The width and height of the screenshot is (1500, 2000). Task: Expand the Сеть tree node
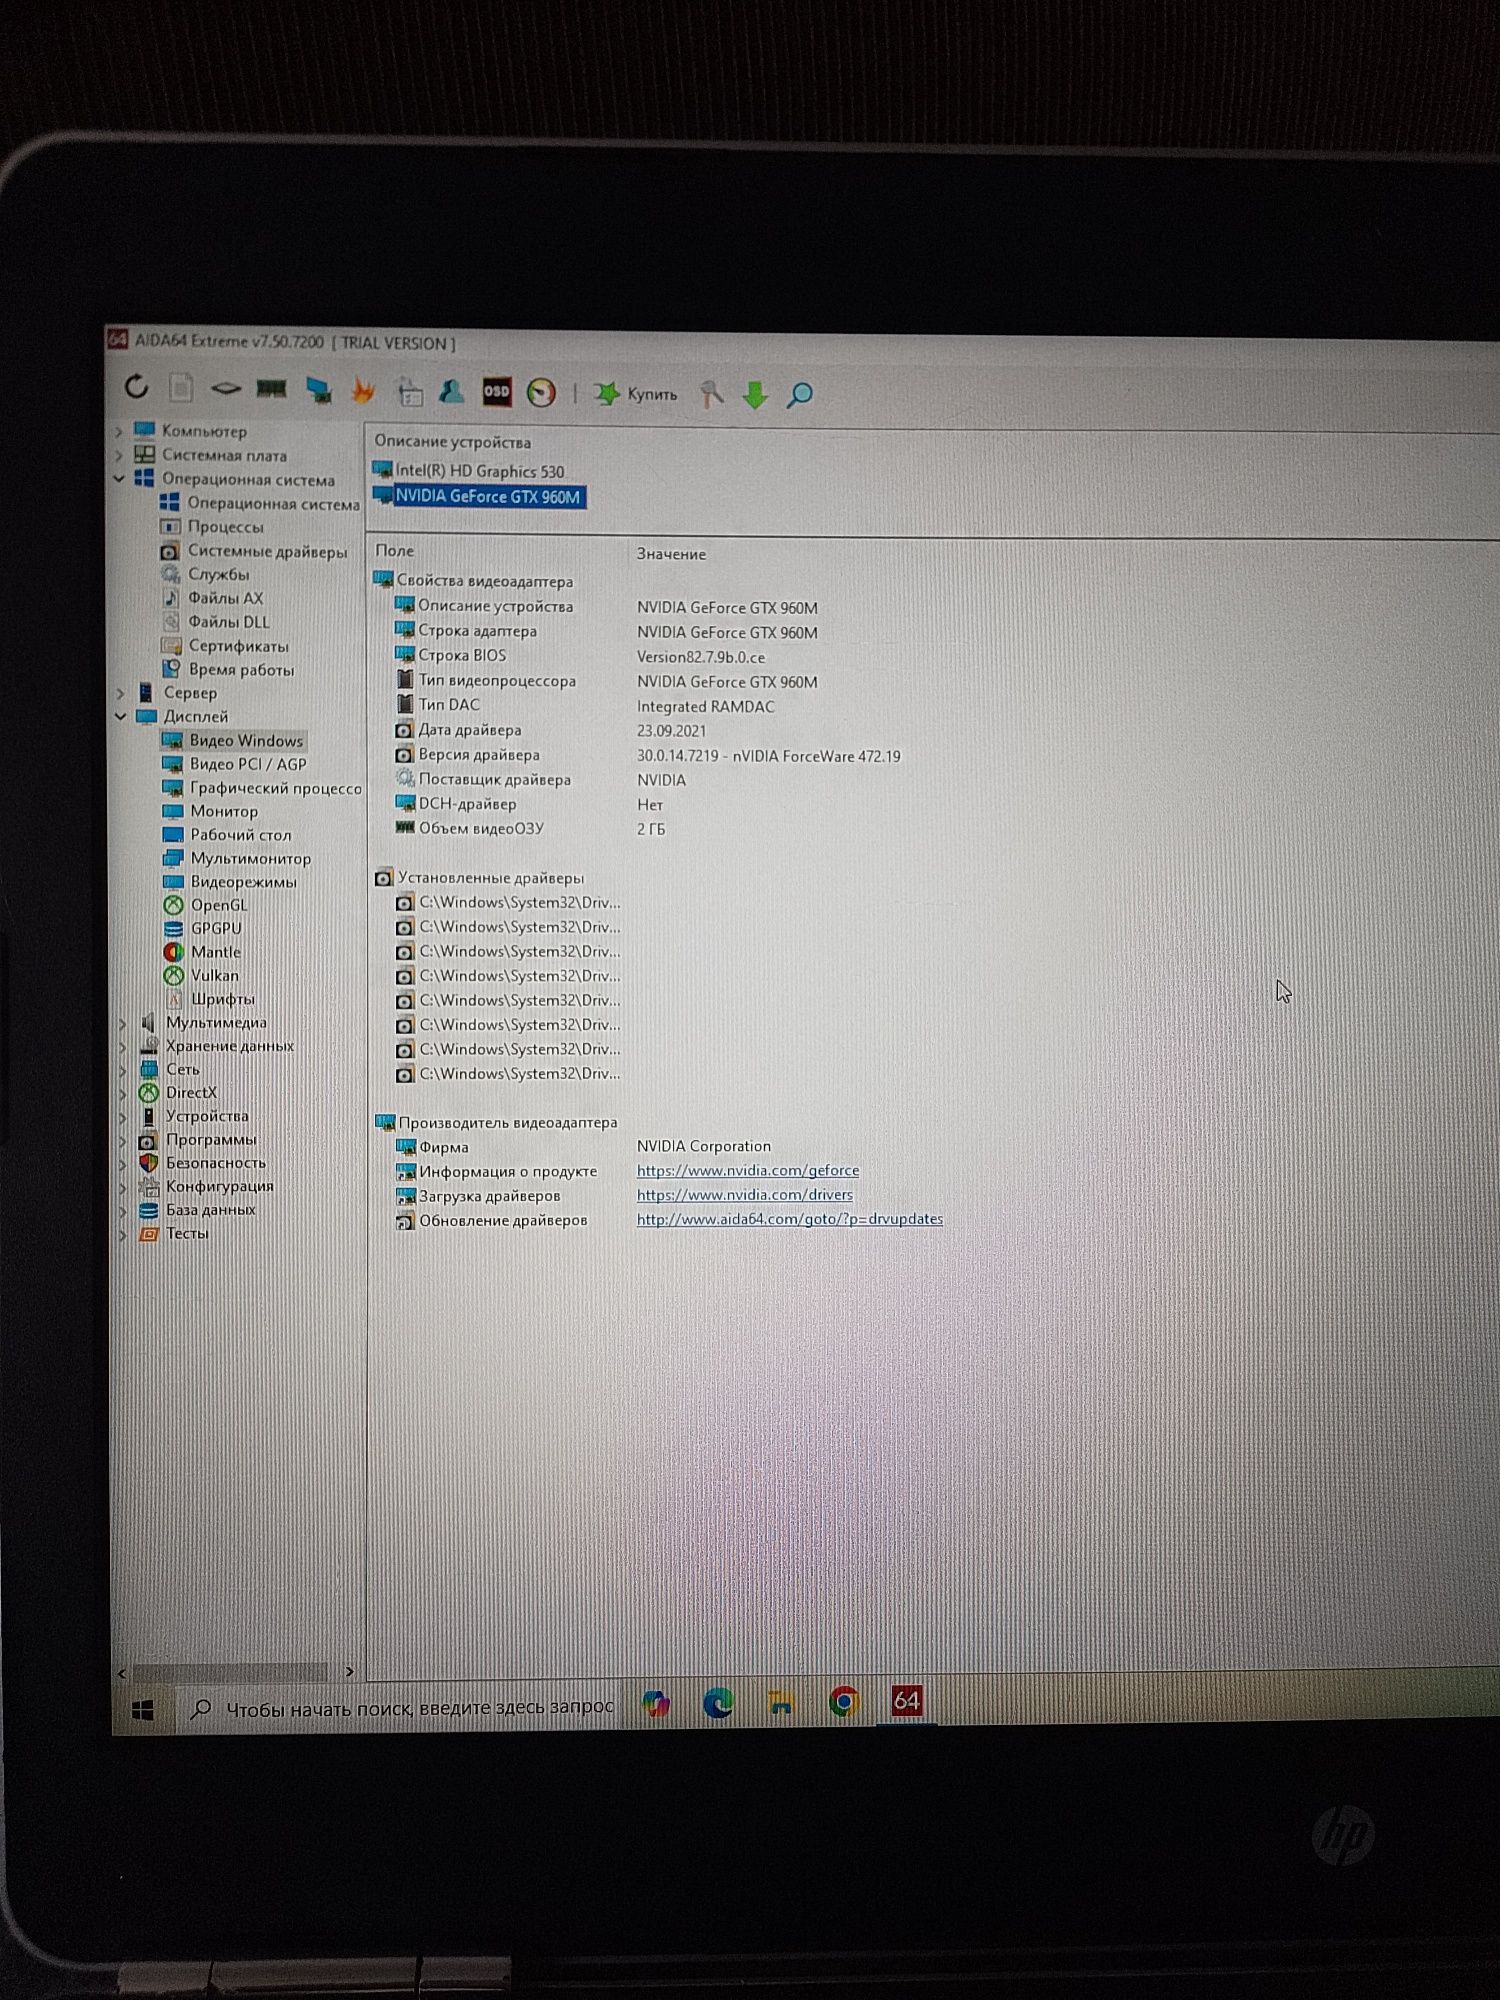click(x=124, y=1069)
